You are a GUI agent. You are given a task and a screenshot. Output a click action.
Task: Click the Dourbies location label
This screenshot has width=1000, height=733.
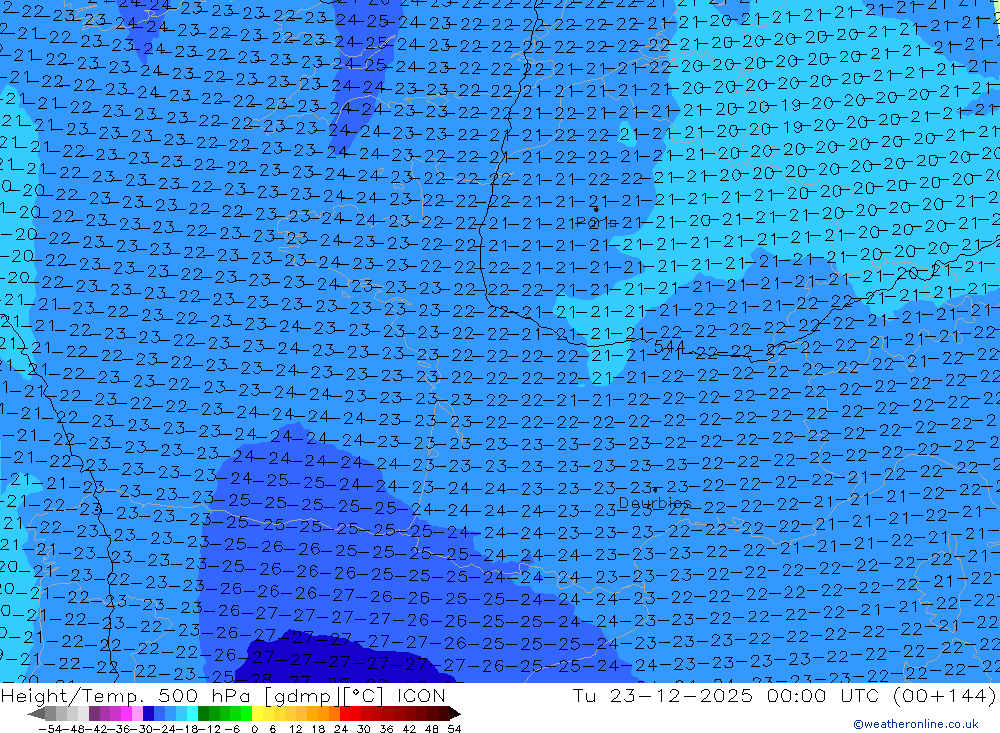(655, 503)
